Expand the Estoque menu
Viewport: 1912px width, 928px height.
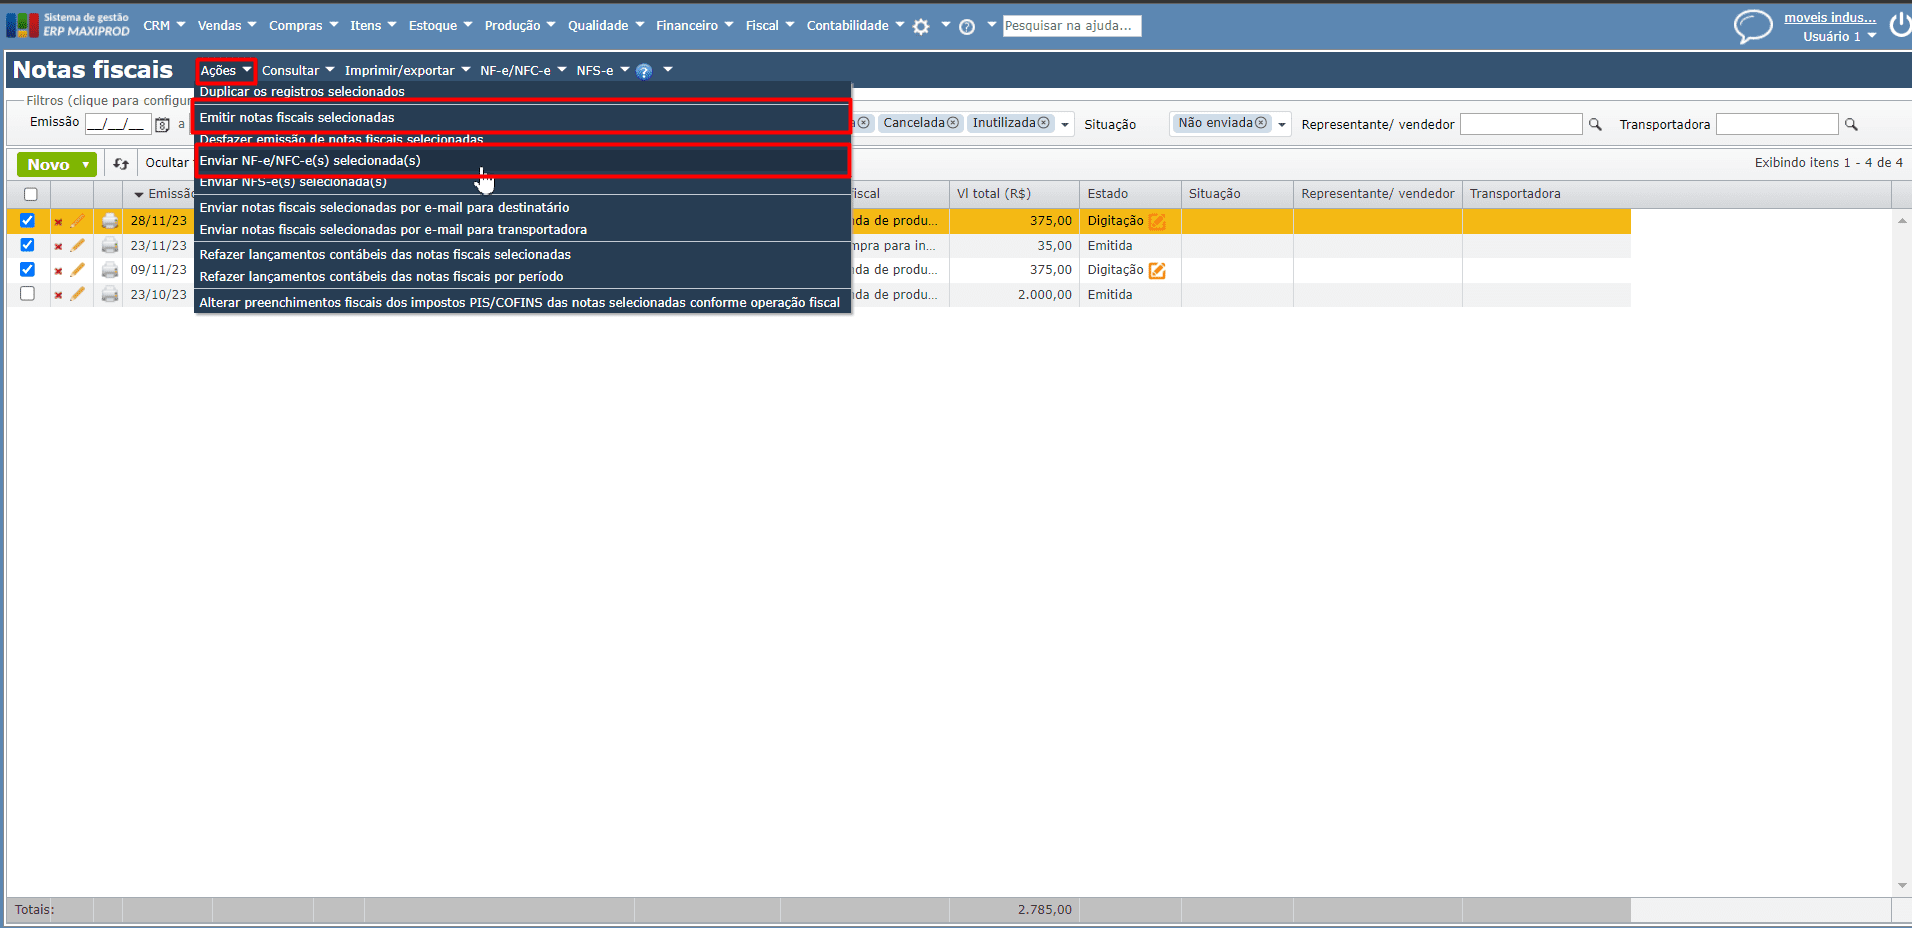click(440, 25)
